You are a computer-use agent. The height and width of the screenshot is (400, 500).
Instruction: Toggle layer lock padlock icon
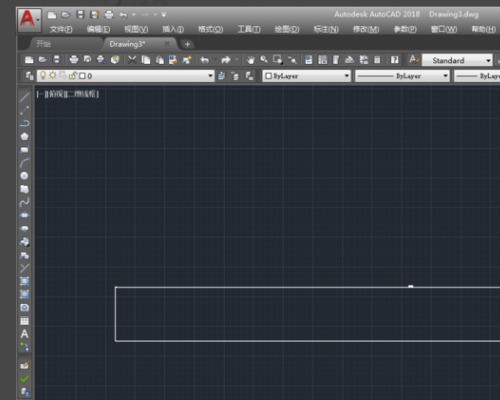click(x=72, y=76)
